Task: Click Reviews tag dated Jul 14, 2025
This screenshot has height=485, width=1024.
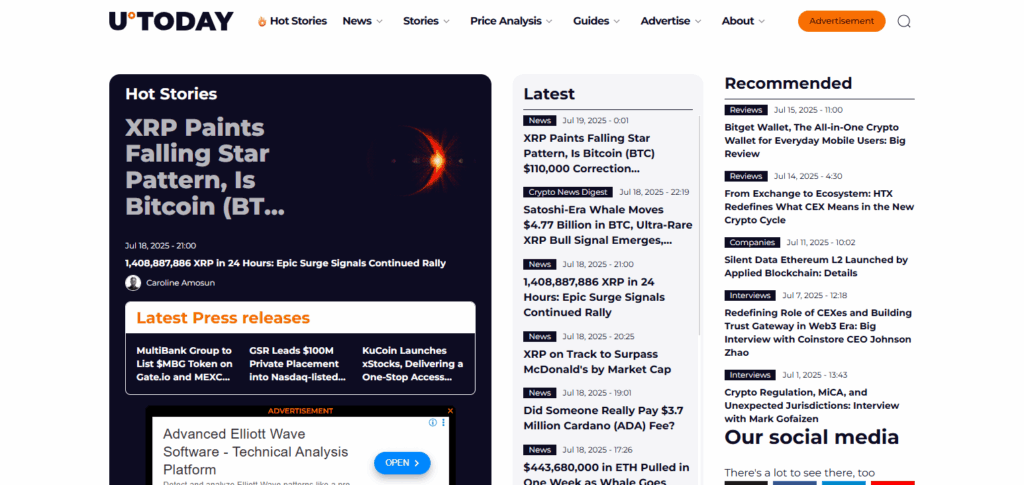Action: click(x=746, y=176)
